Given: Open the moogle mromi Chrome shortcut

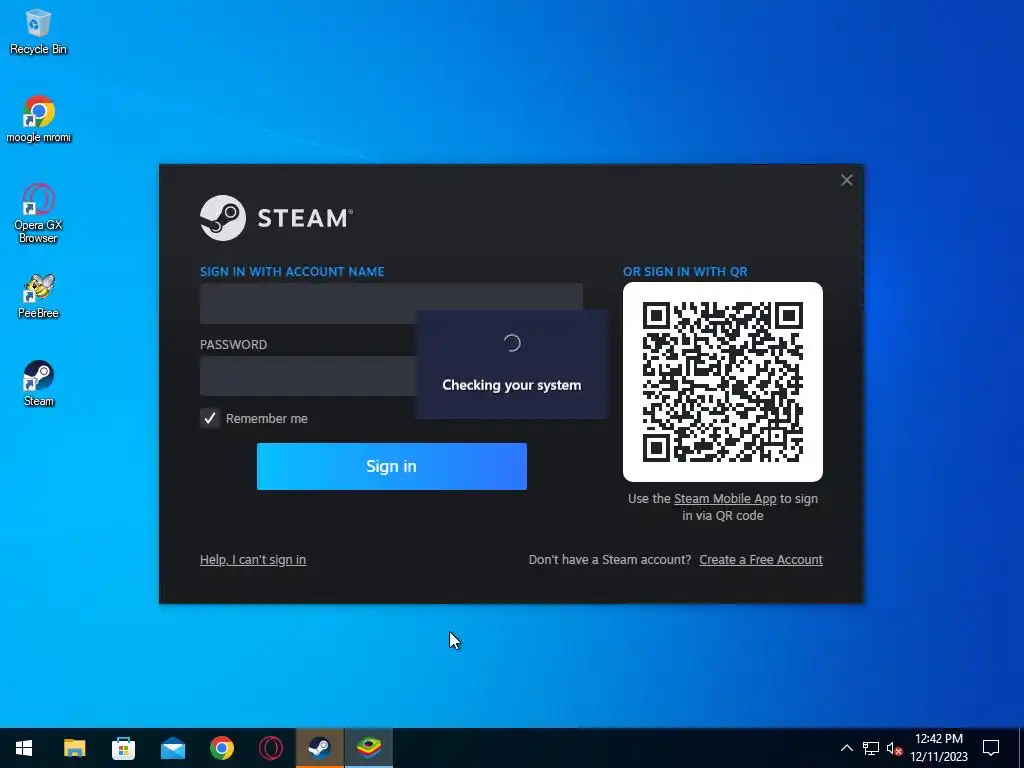Looking at the screenshot, I should point(39,120).
